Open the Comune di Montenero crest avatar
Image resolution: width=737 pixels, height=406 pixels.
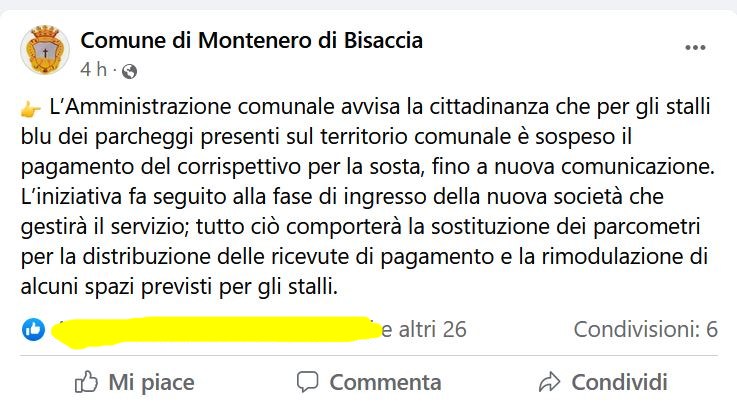pos(45,50)
